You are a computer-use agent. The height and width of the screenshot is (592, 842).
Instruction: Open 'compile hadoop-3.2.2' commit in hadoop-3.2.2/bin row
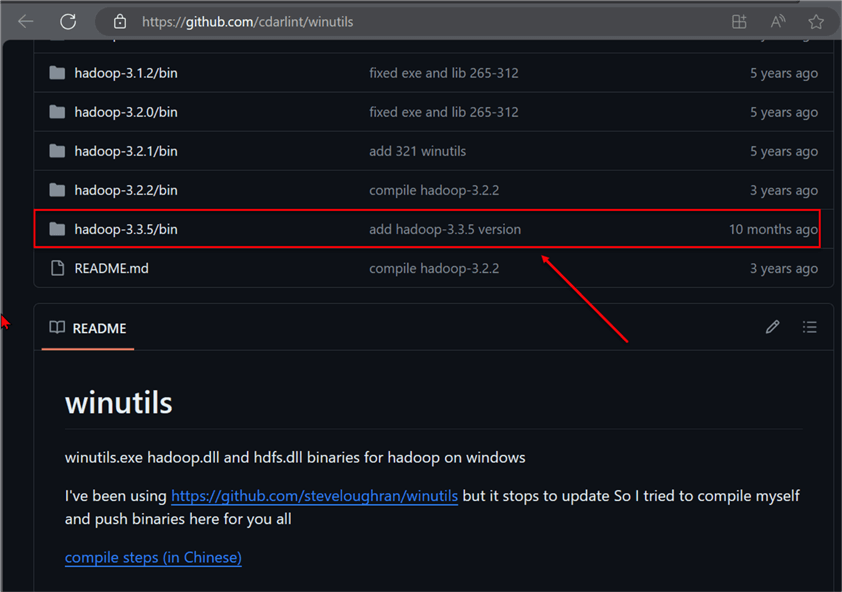tap(434, 191)
